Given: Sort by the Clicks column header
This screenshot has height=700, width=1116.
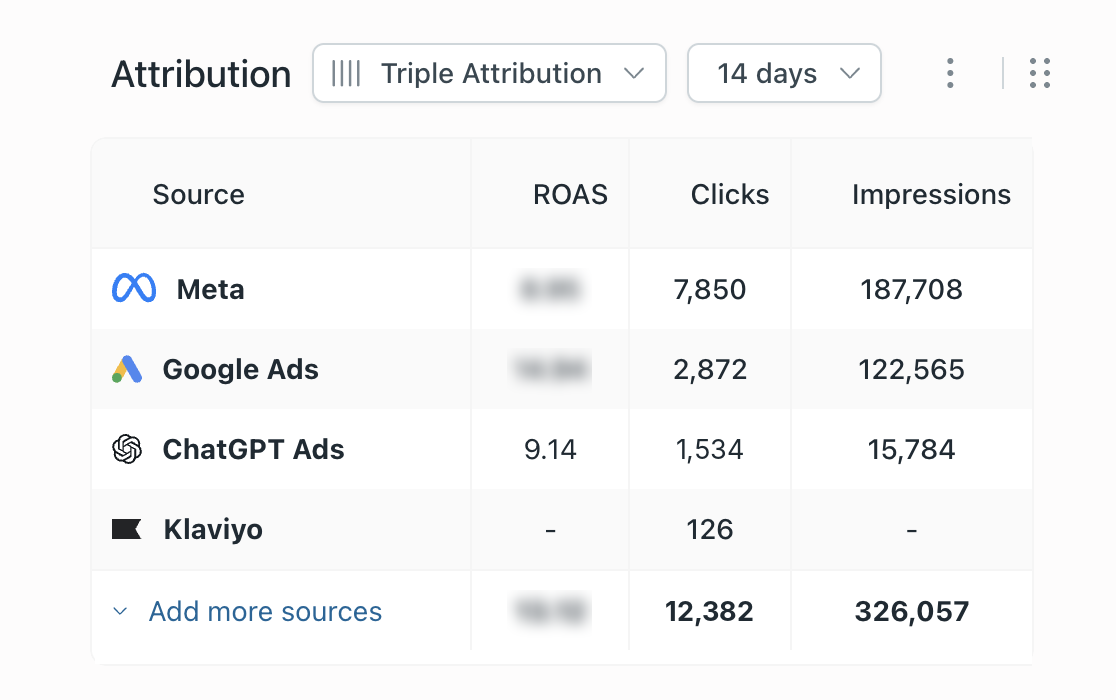Looking at the screenshot, I should (730, 194).
